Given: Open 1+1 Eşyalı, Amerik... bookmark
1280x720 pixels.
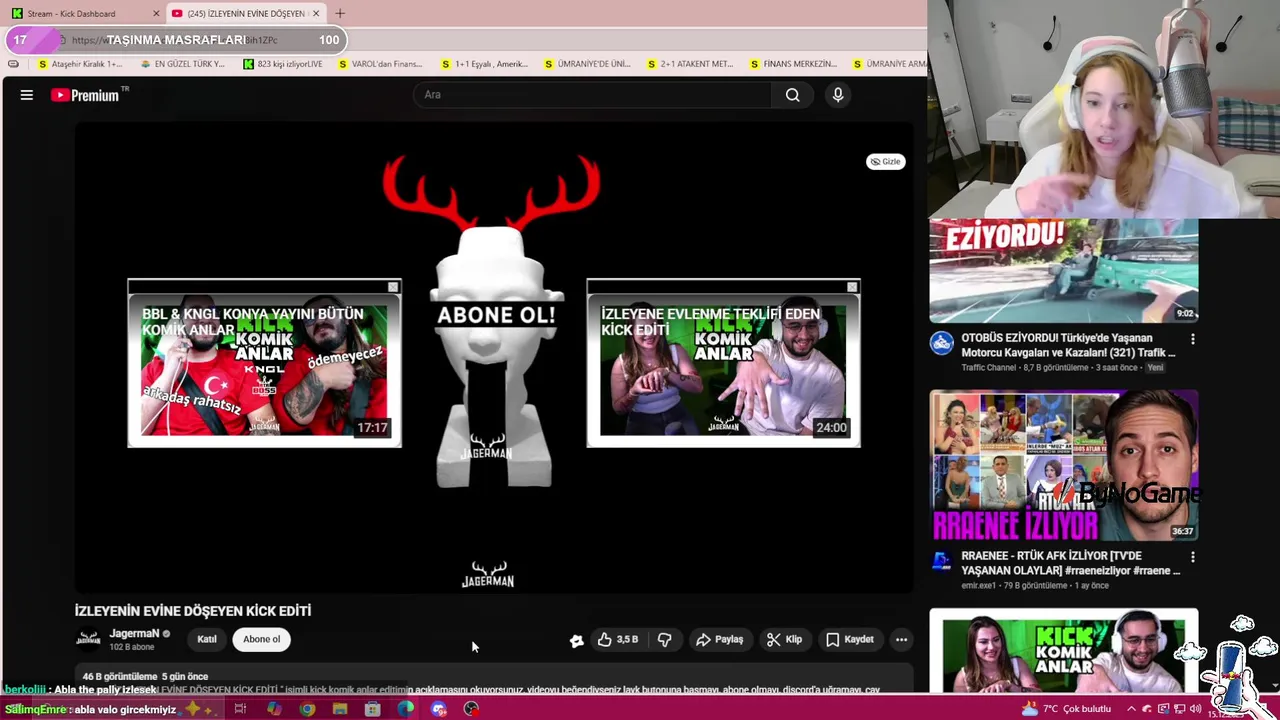Looking at the screenshot, I should pos(485,64).
